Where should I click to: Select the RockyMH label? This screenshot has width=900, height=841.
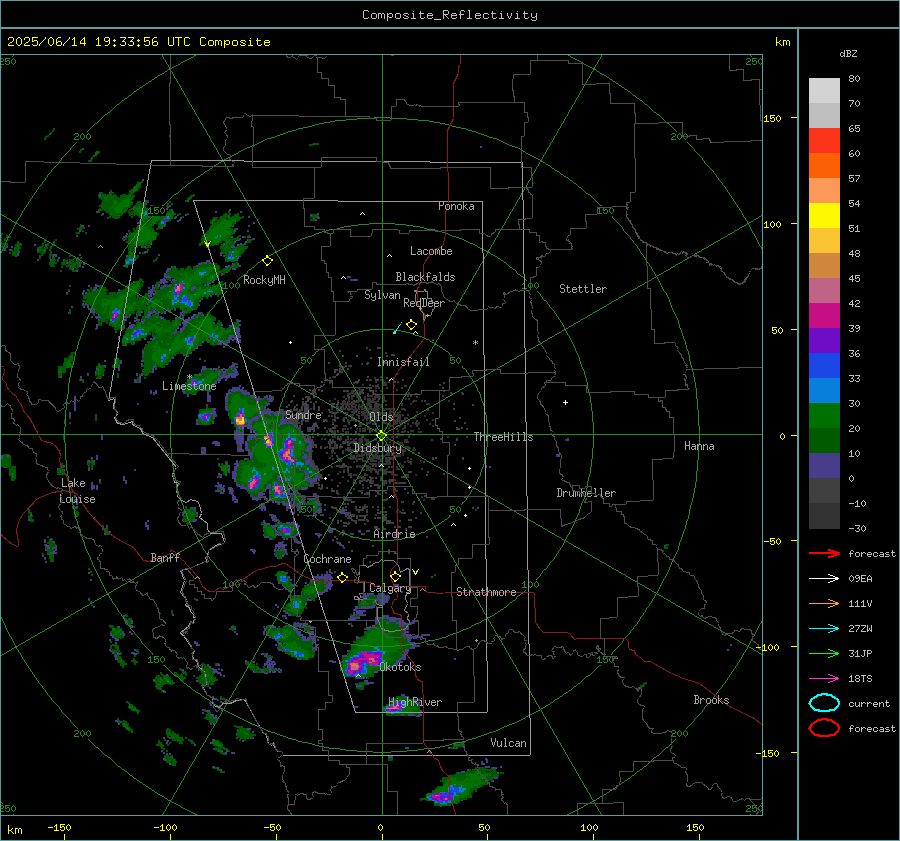[x=264, y=280]
